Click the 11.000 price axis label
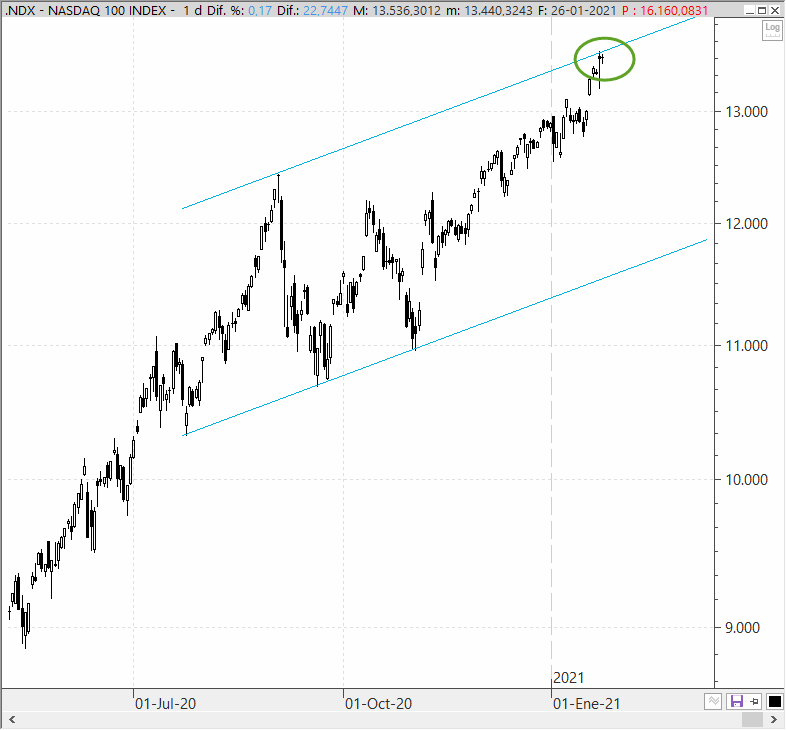The width and height of the screenshot is (786, 730). 746,345
